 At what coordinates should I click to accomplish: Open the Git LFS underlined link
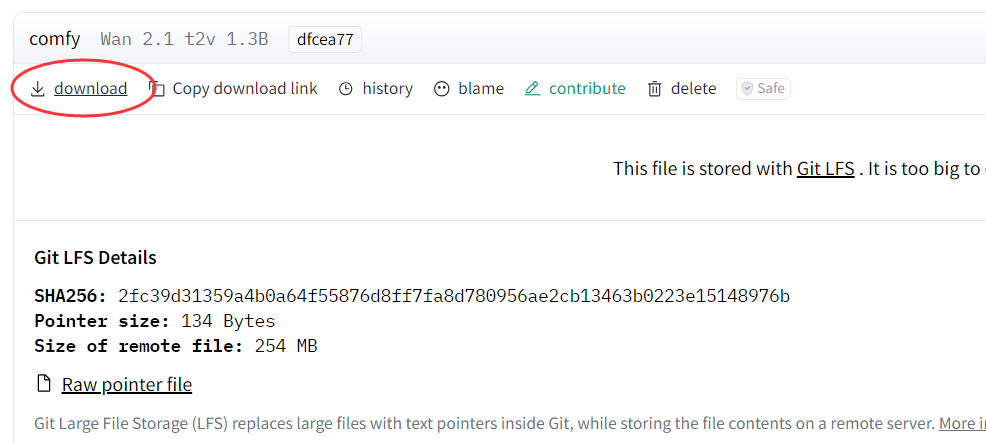826,169
